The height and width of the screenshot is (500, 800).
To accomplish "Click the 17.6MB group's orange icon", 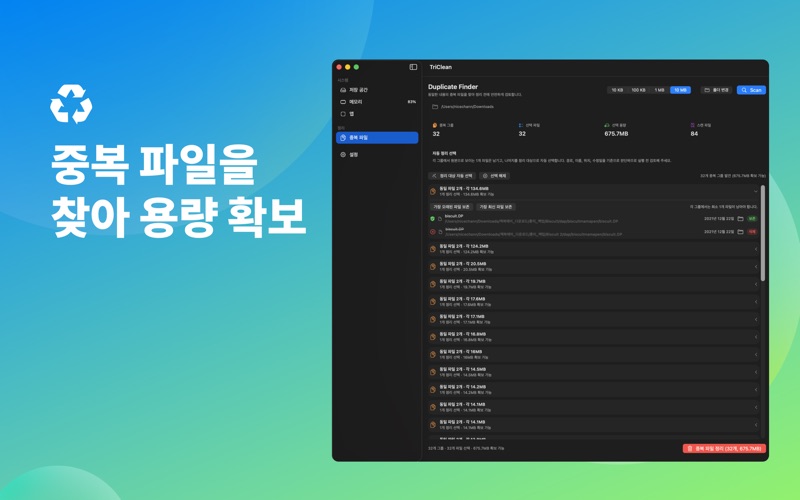I will click(x=433, y=302).
